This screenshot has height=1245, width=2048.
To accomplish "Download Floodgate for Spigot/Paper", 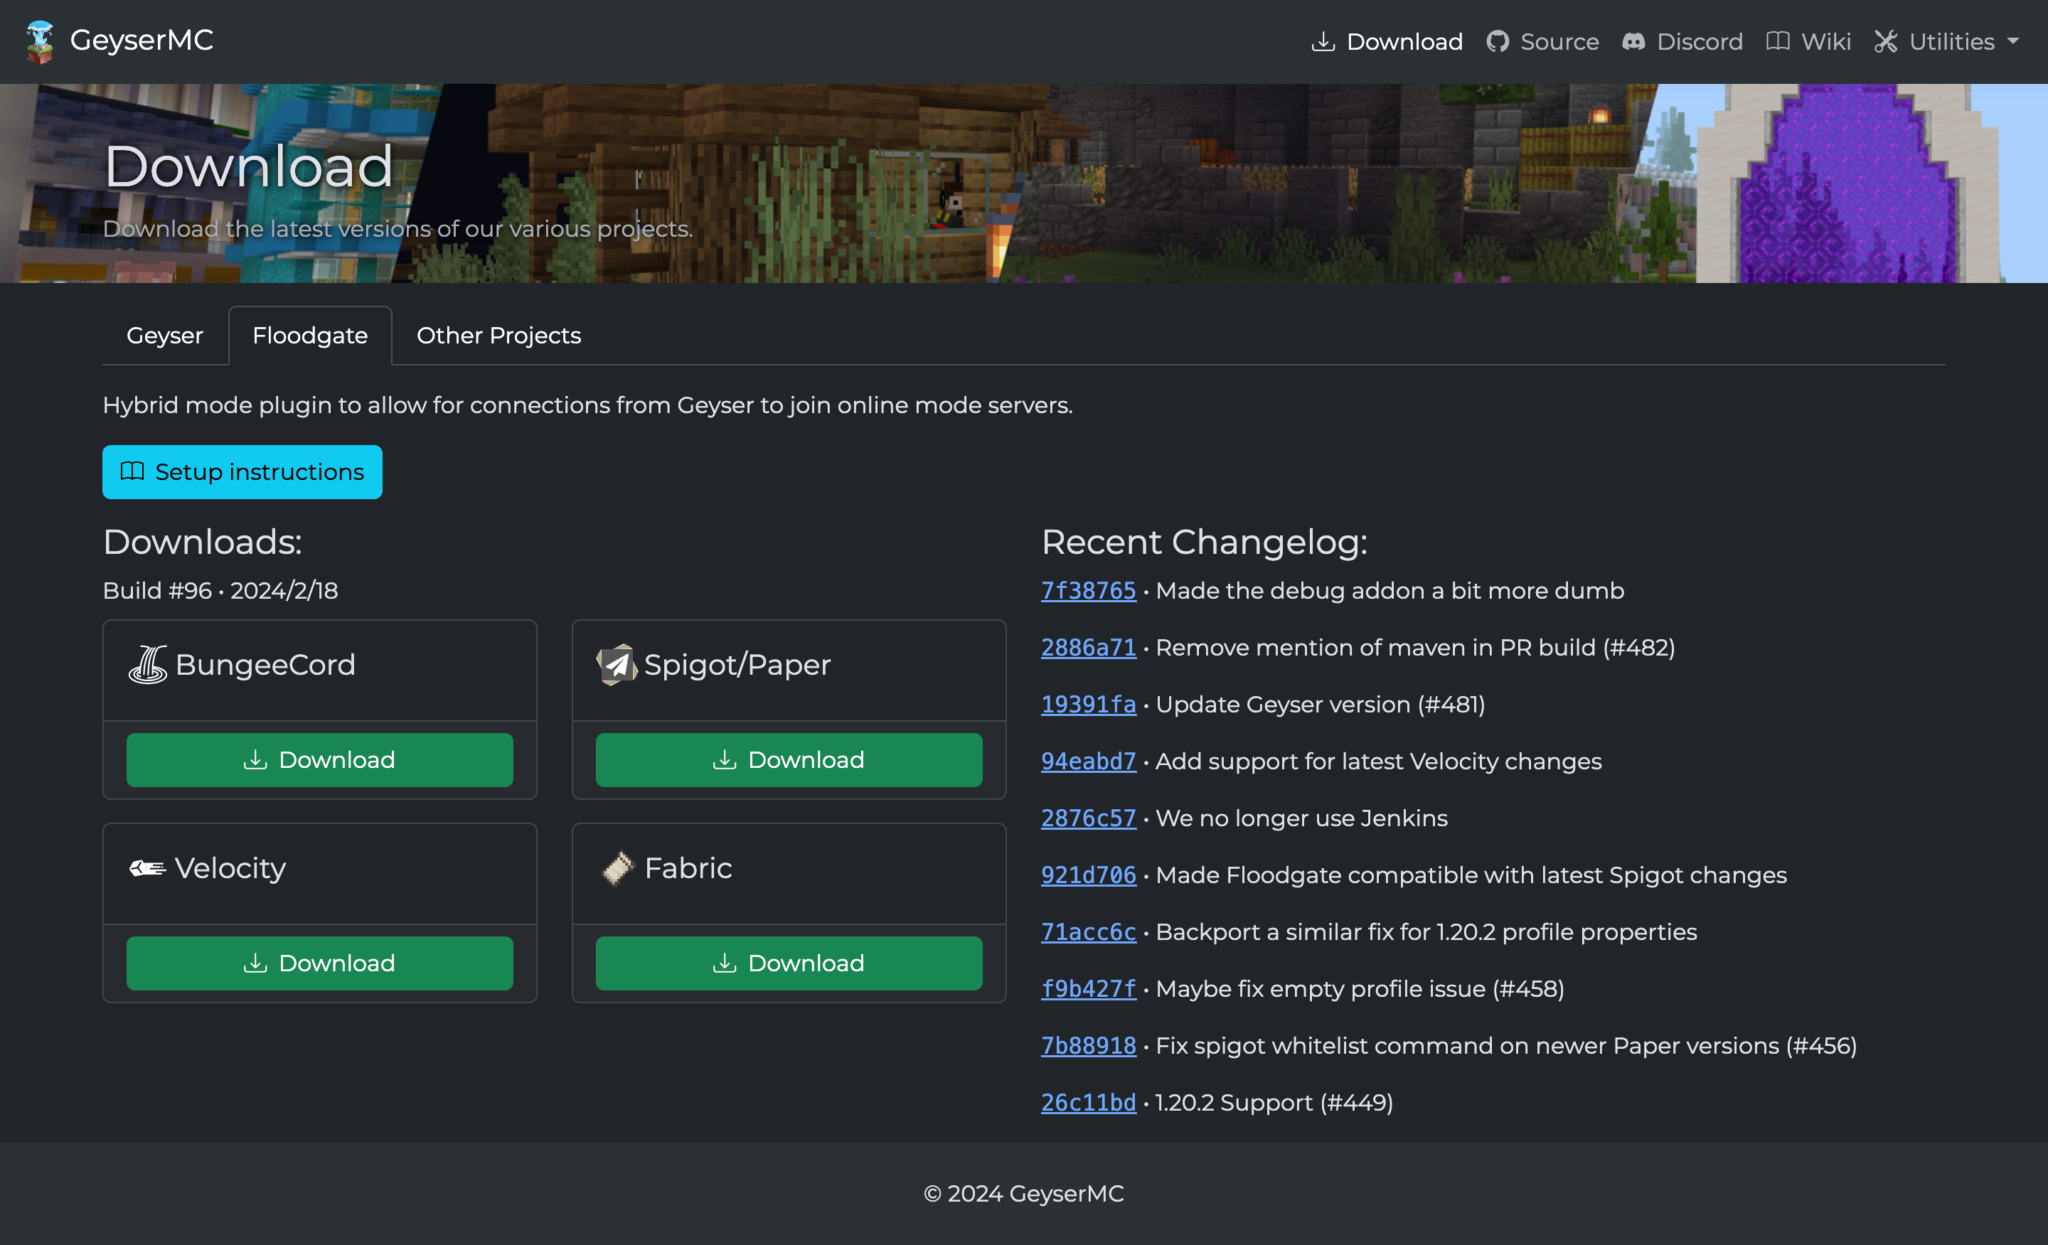I will pos(788,759).
